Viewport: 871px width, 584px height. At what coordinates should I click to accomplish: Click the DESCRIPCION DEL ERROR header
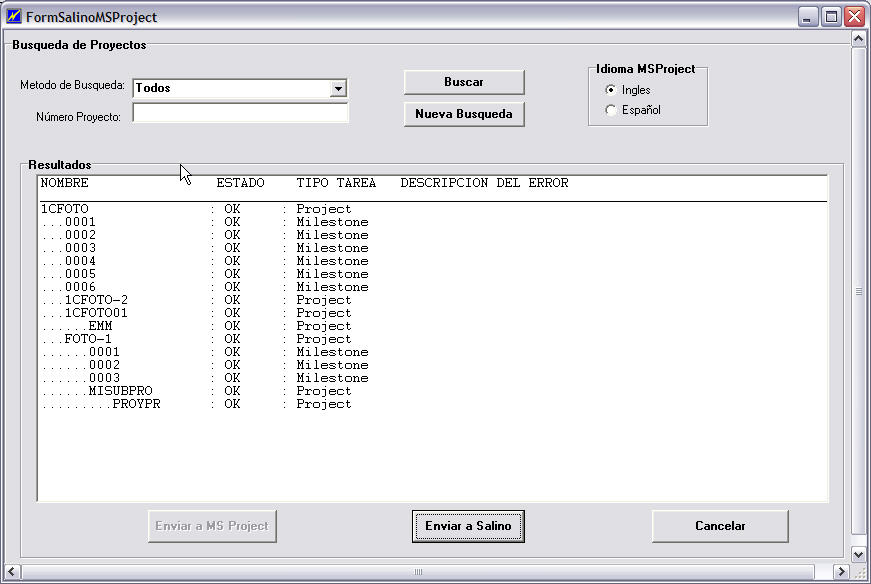(x=484, y=183)
